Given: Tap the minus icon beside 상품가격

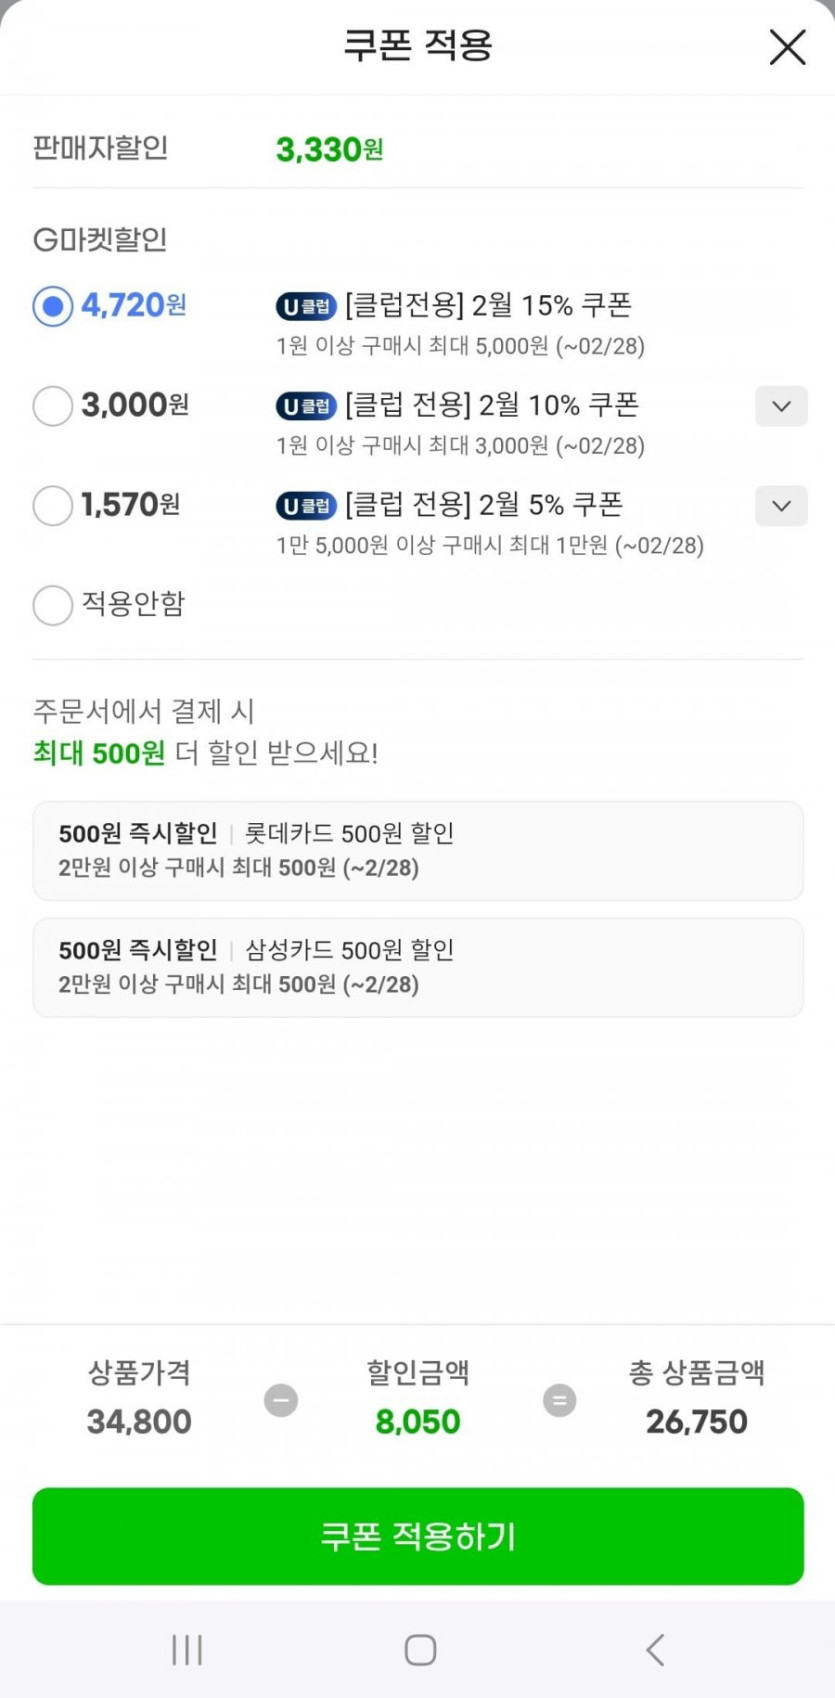Looking at the screenshot, I should [281, 1400].
